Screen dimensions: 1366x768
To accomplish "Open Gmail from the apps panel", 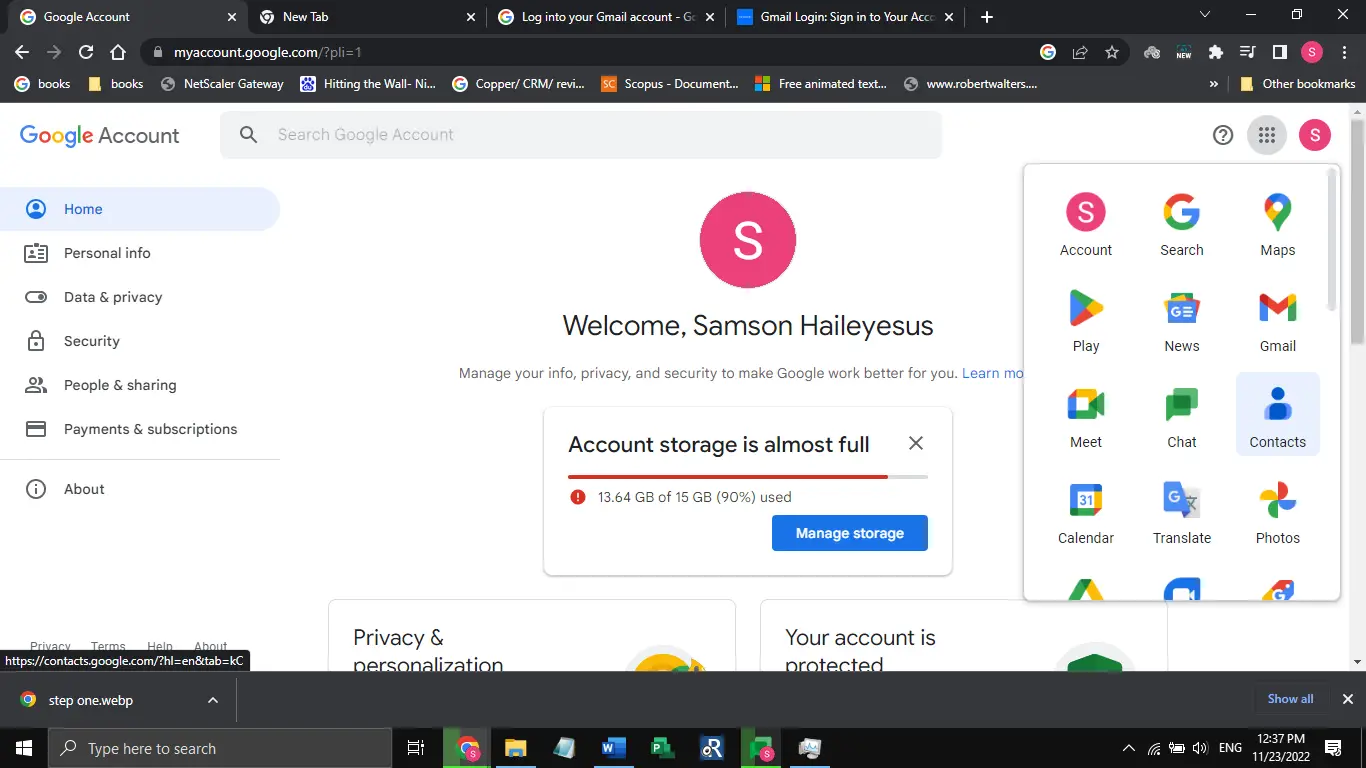I will click(x=1278, y=320).
